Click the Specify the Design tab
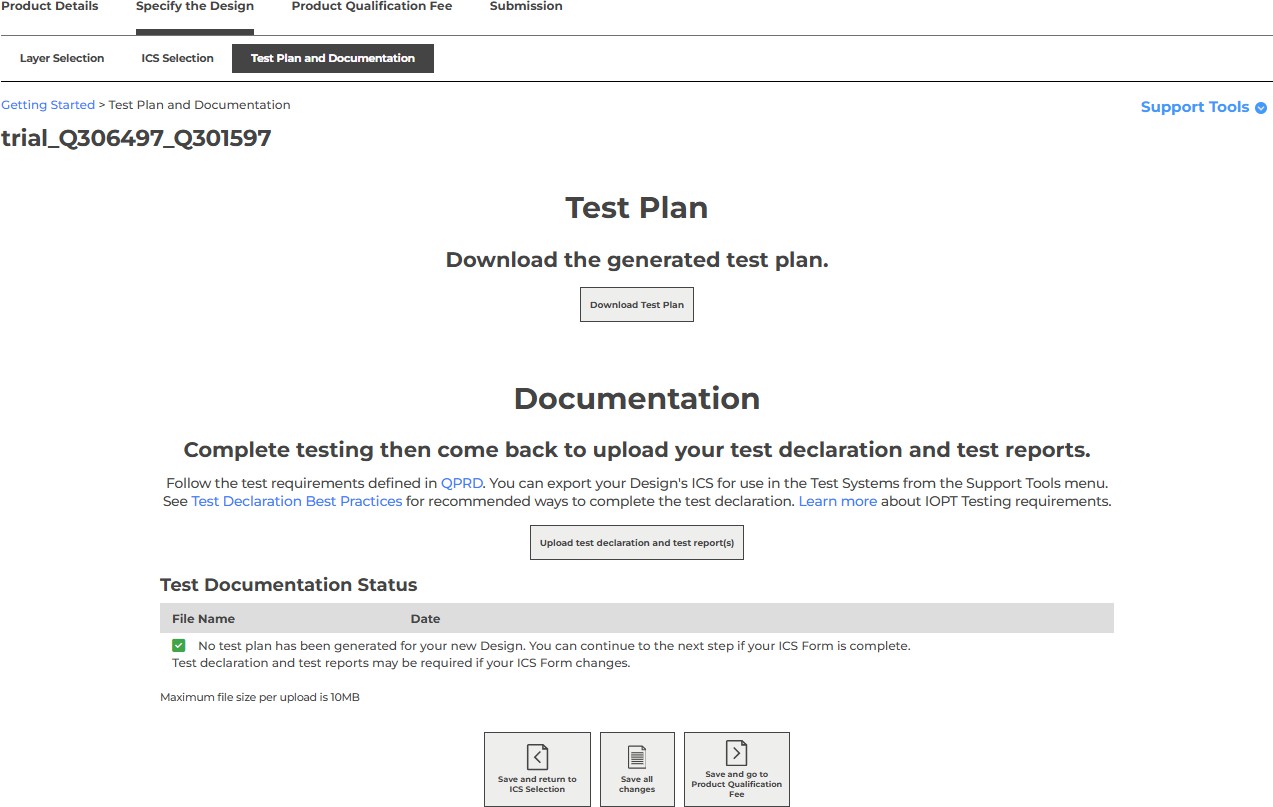The image size is (1273, 807). coord(195,6)
